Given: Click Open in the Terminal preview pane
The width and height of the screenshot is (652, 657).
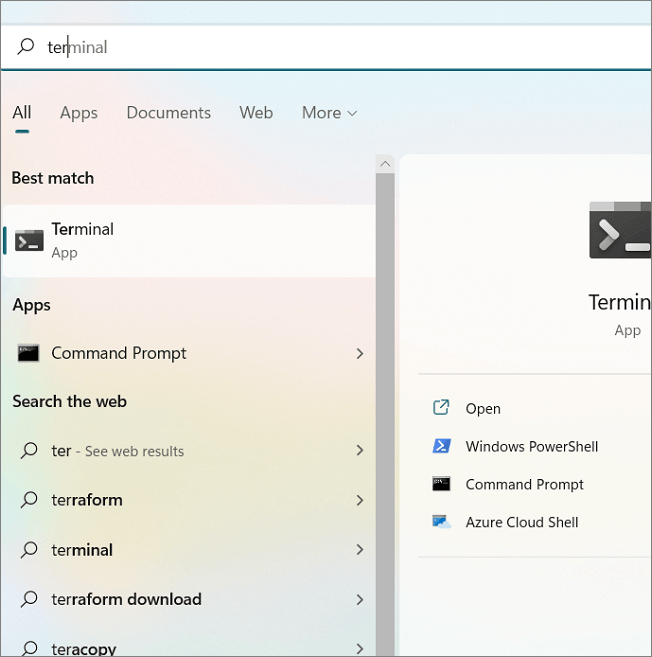Looking at the screenshot, I should point(483,408).
